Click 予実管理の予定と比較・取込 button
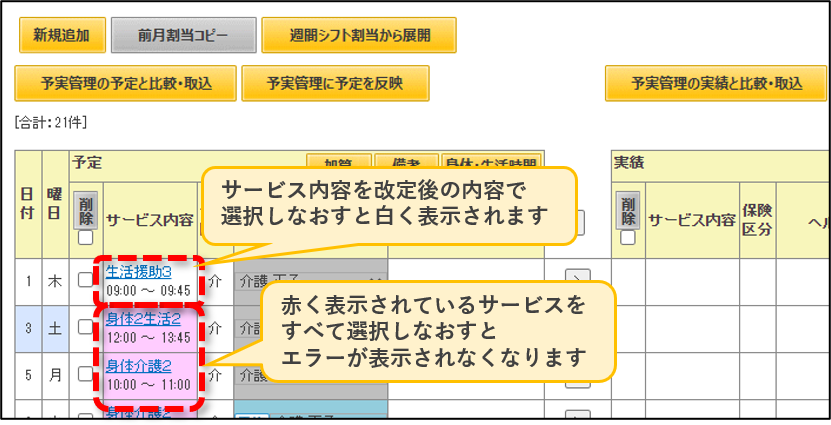This screenshot has width=831, height=425. point(126,83)
